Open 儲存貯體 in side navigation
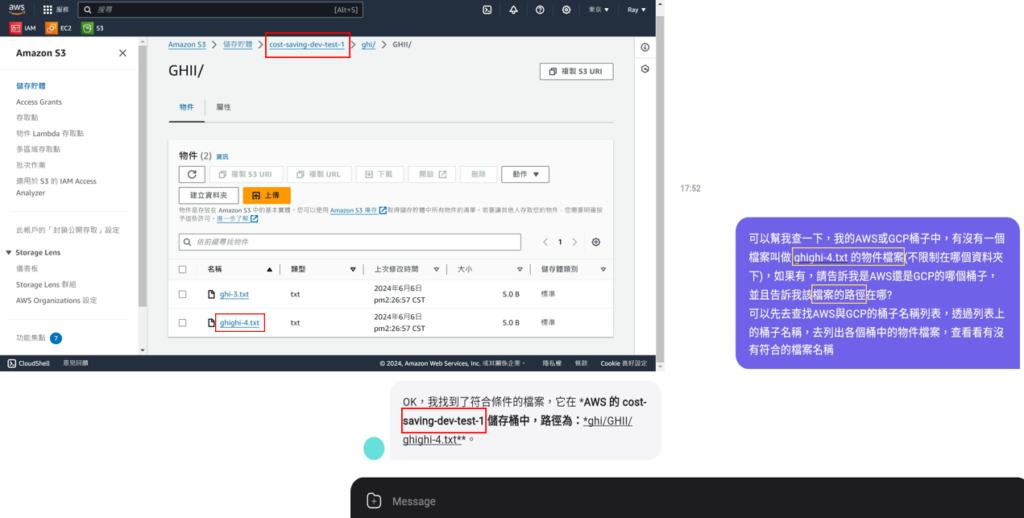Screen dimensions: 1024x518 pyautogui.click(x=31, y=86)
